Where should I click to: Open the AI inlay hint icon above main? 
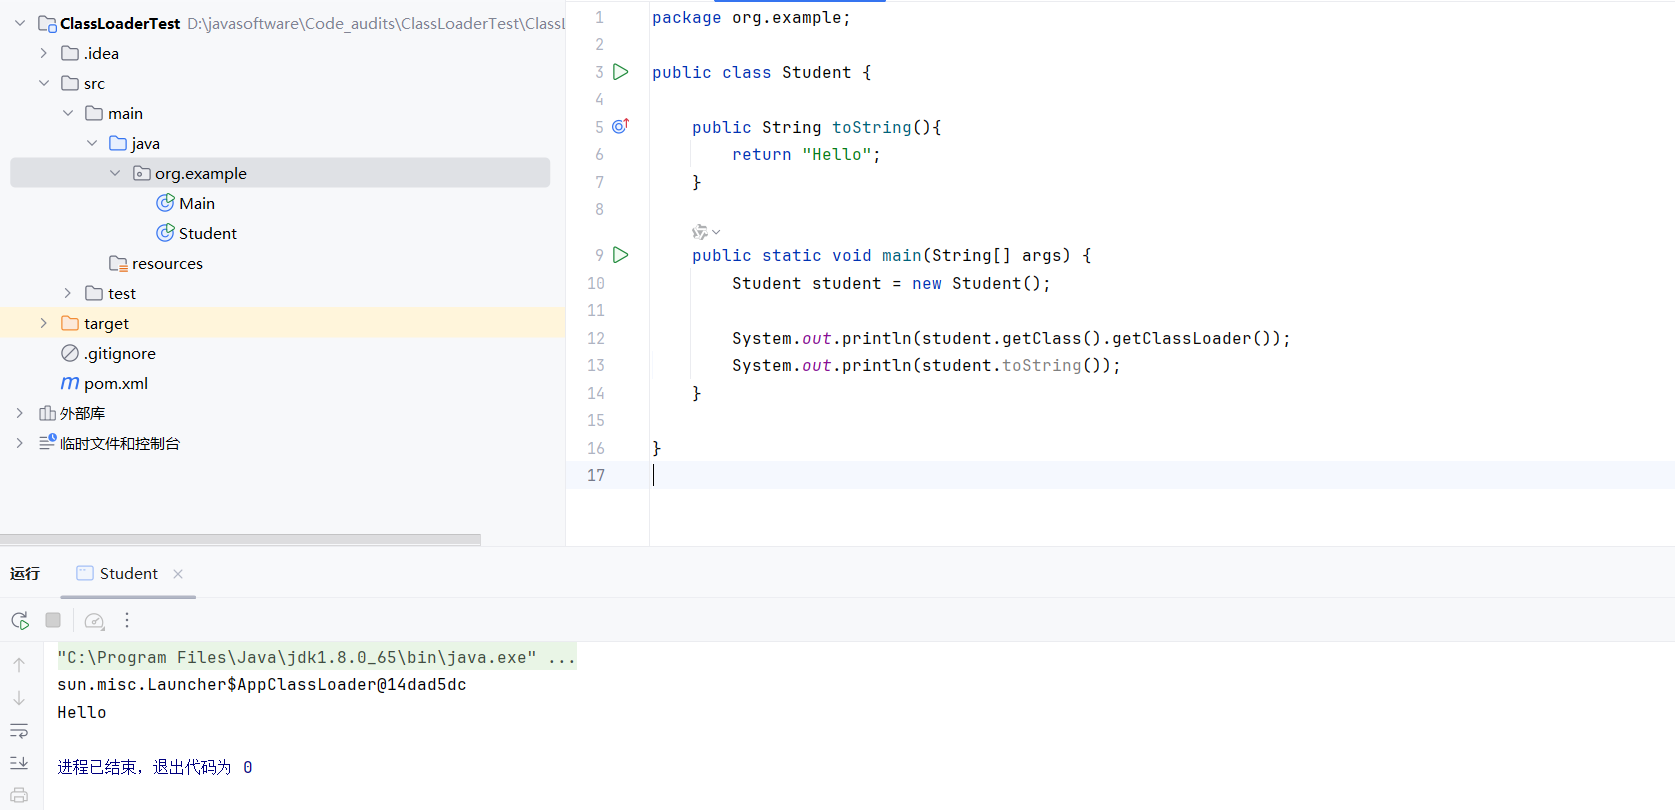click(x=700, y=232)
